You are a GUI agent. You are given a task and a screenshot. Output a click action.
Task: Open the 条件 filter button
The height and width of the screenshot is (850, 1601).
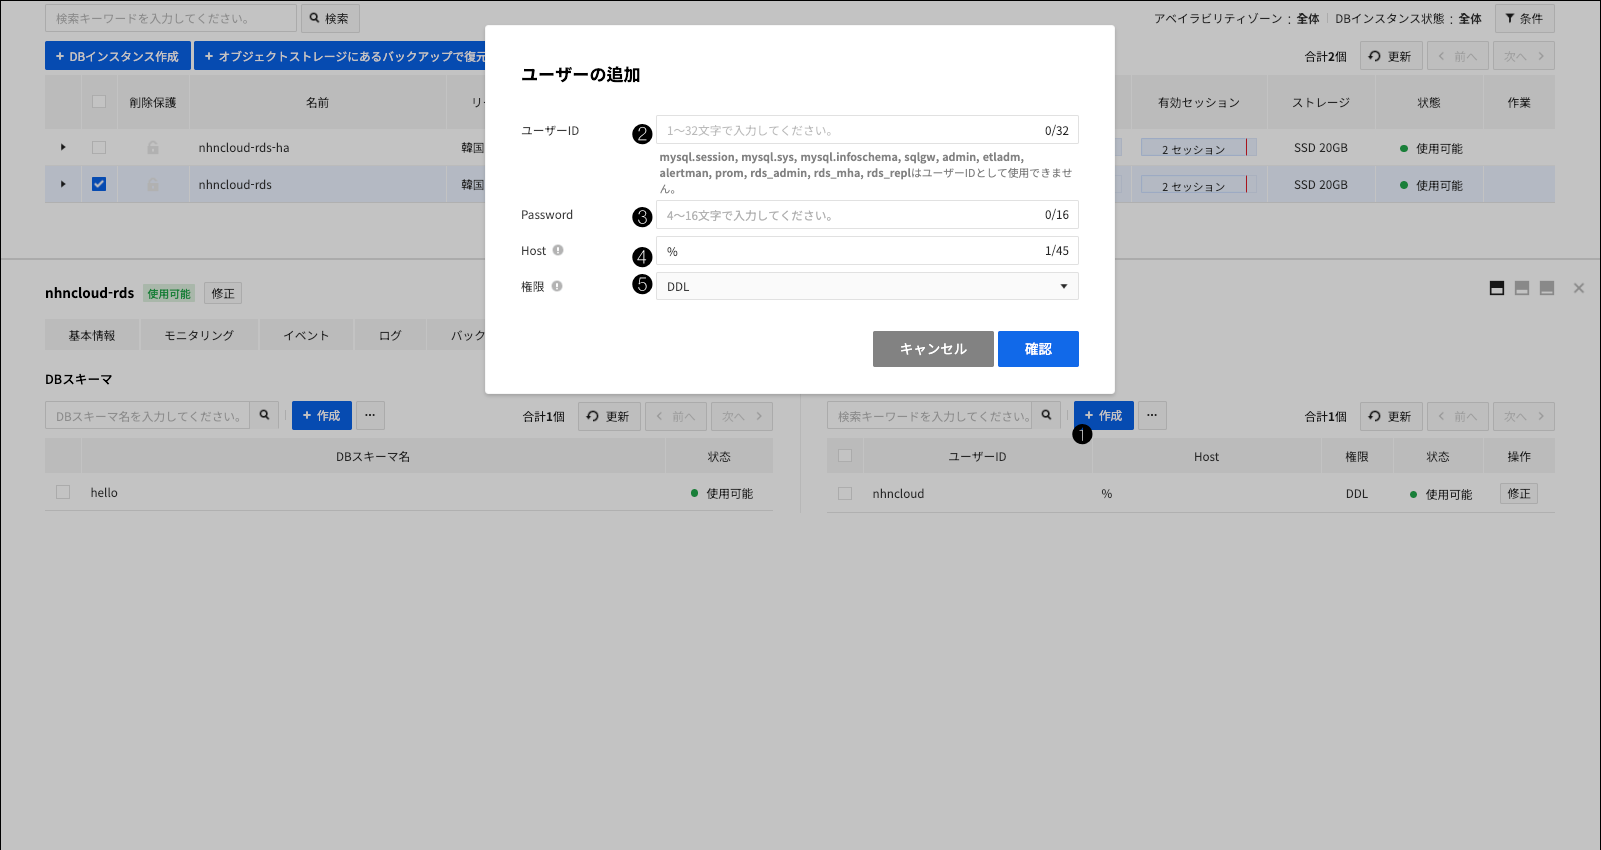tap(1525, 18)
